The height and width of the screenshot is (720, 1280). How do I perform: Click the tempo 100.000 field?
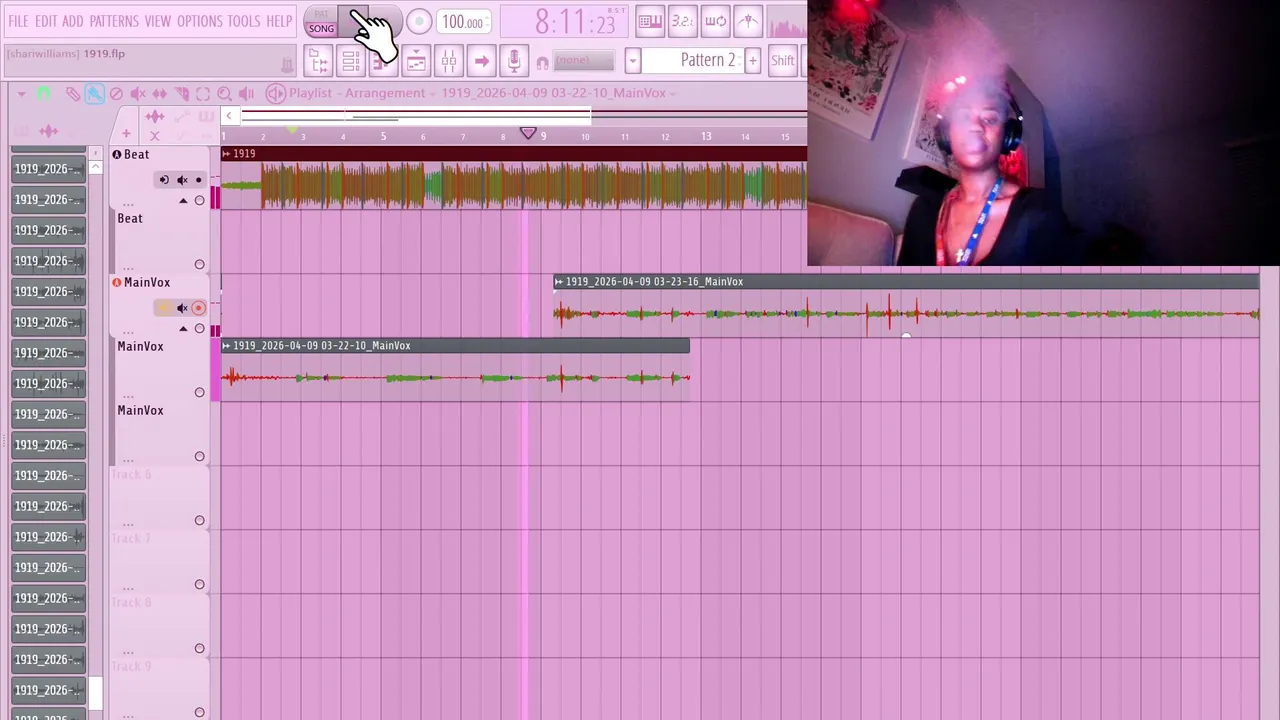pyautogui.click(x=463, y=22)
